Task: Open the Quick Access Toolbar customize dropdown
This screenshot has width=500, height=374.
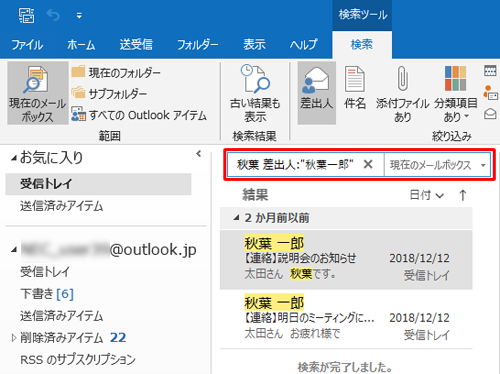Action: 79,16
